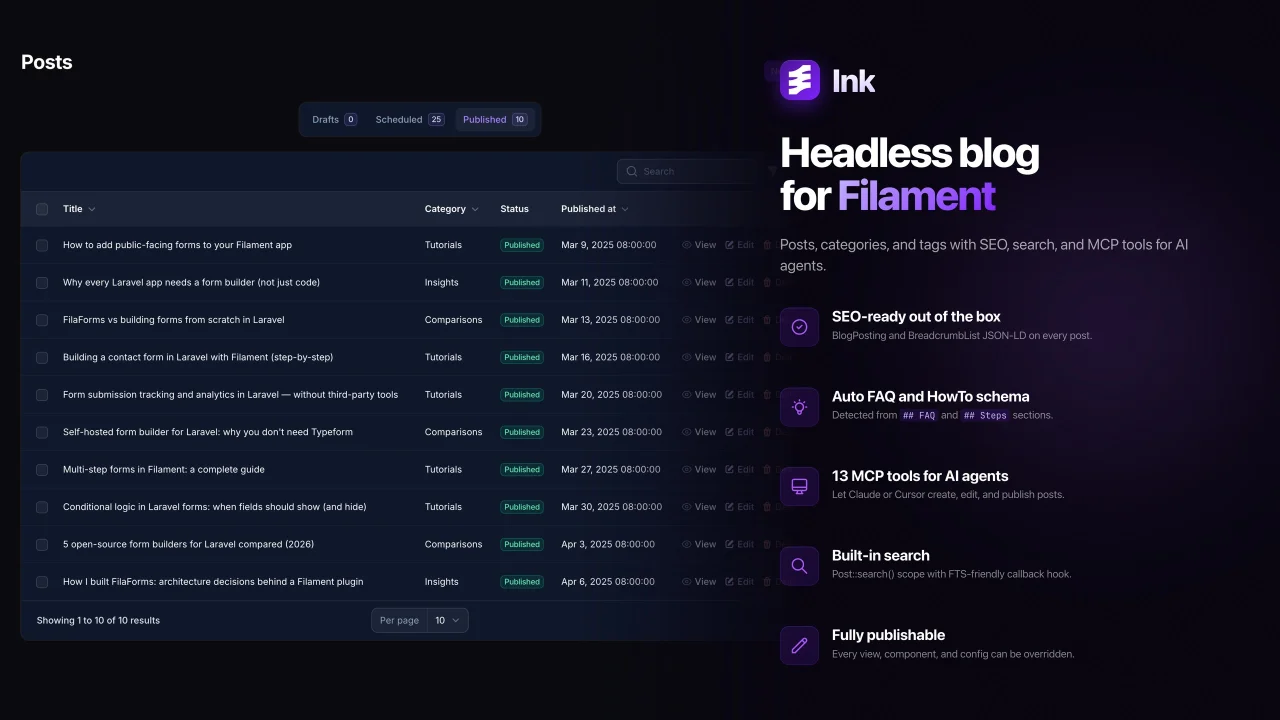View the 'How I built FilaForms' post
The image size is (1280, 720).
point(699,582)
